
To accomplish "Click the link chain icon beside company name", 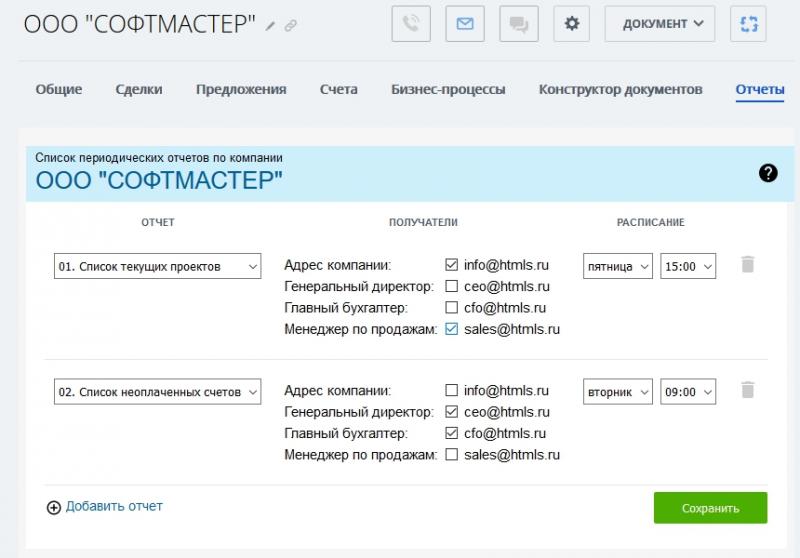I will point(290,26).
